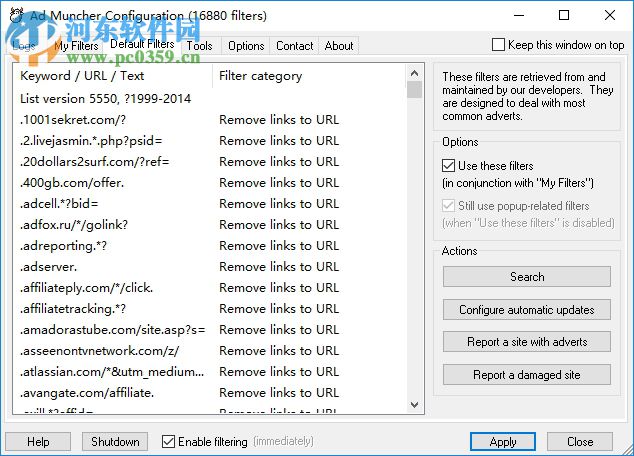Select the .adcell.*?bid= filter row
Viewport: 634px width, 456px height.
coord(209,204)
